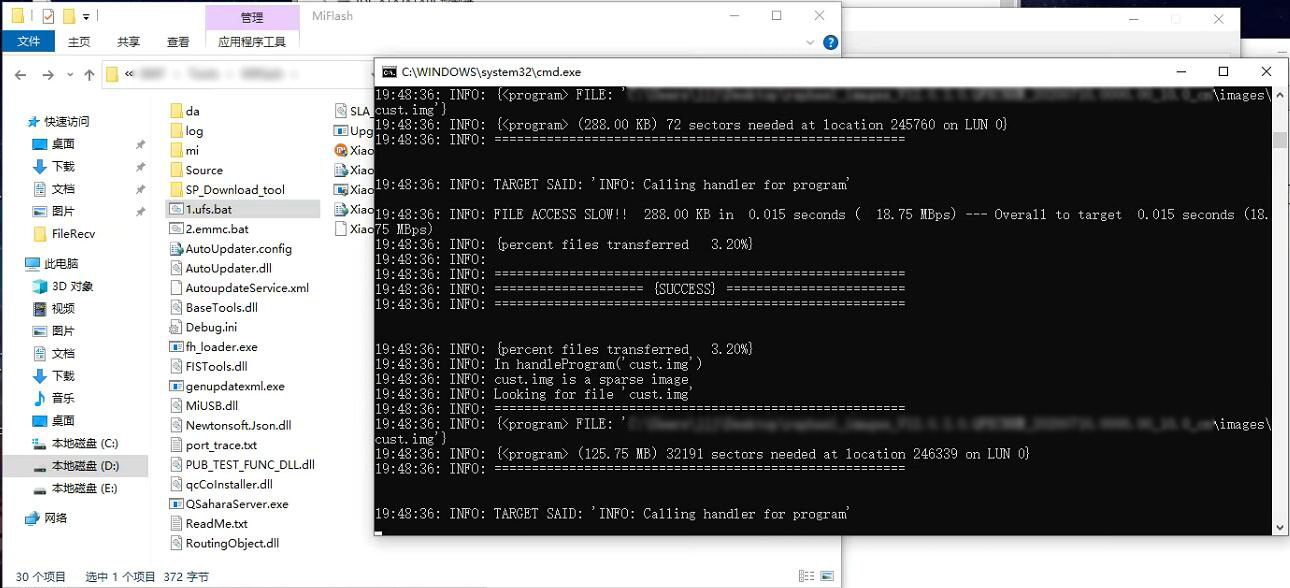Viewport: 1290px width, 588px height.
Task: Open 桌面 folder under 此电脑
Action: (63, 421)
